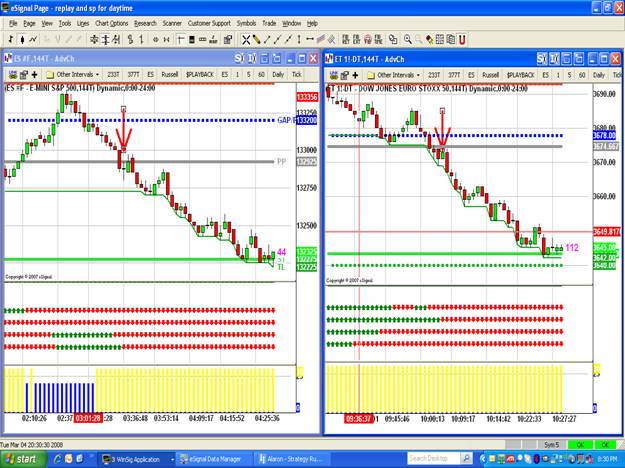Image resolution: width=625 pixels, height=468 pixels.
Task: Open the Customer Support menu
Action: [x=210, y=22]
